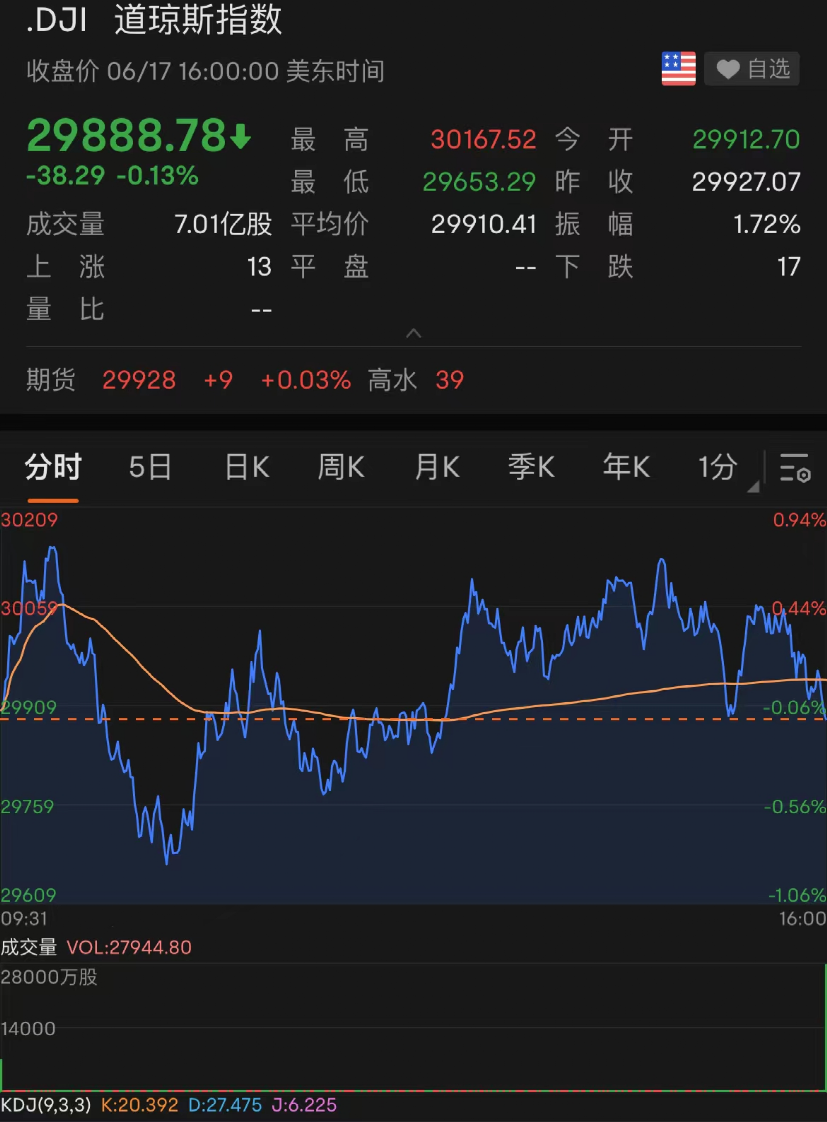827x1122 pixels.
Task: Select the 年K chart tab
Action: [626, 468]
